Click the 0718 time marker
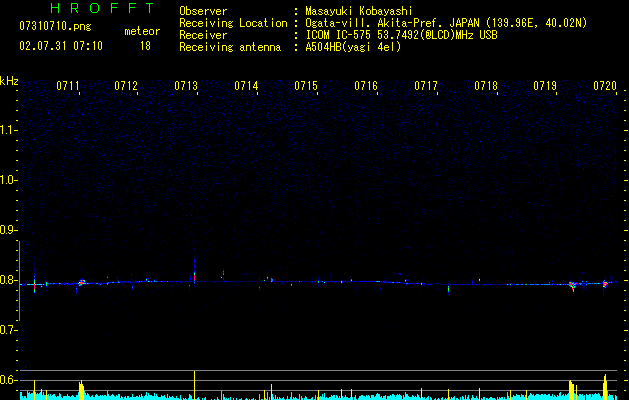 point(486,85)
